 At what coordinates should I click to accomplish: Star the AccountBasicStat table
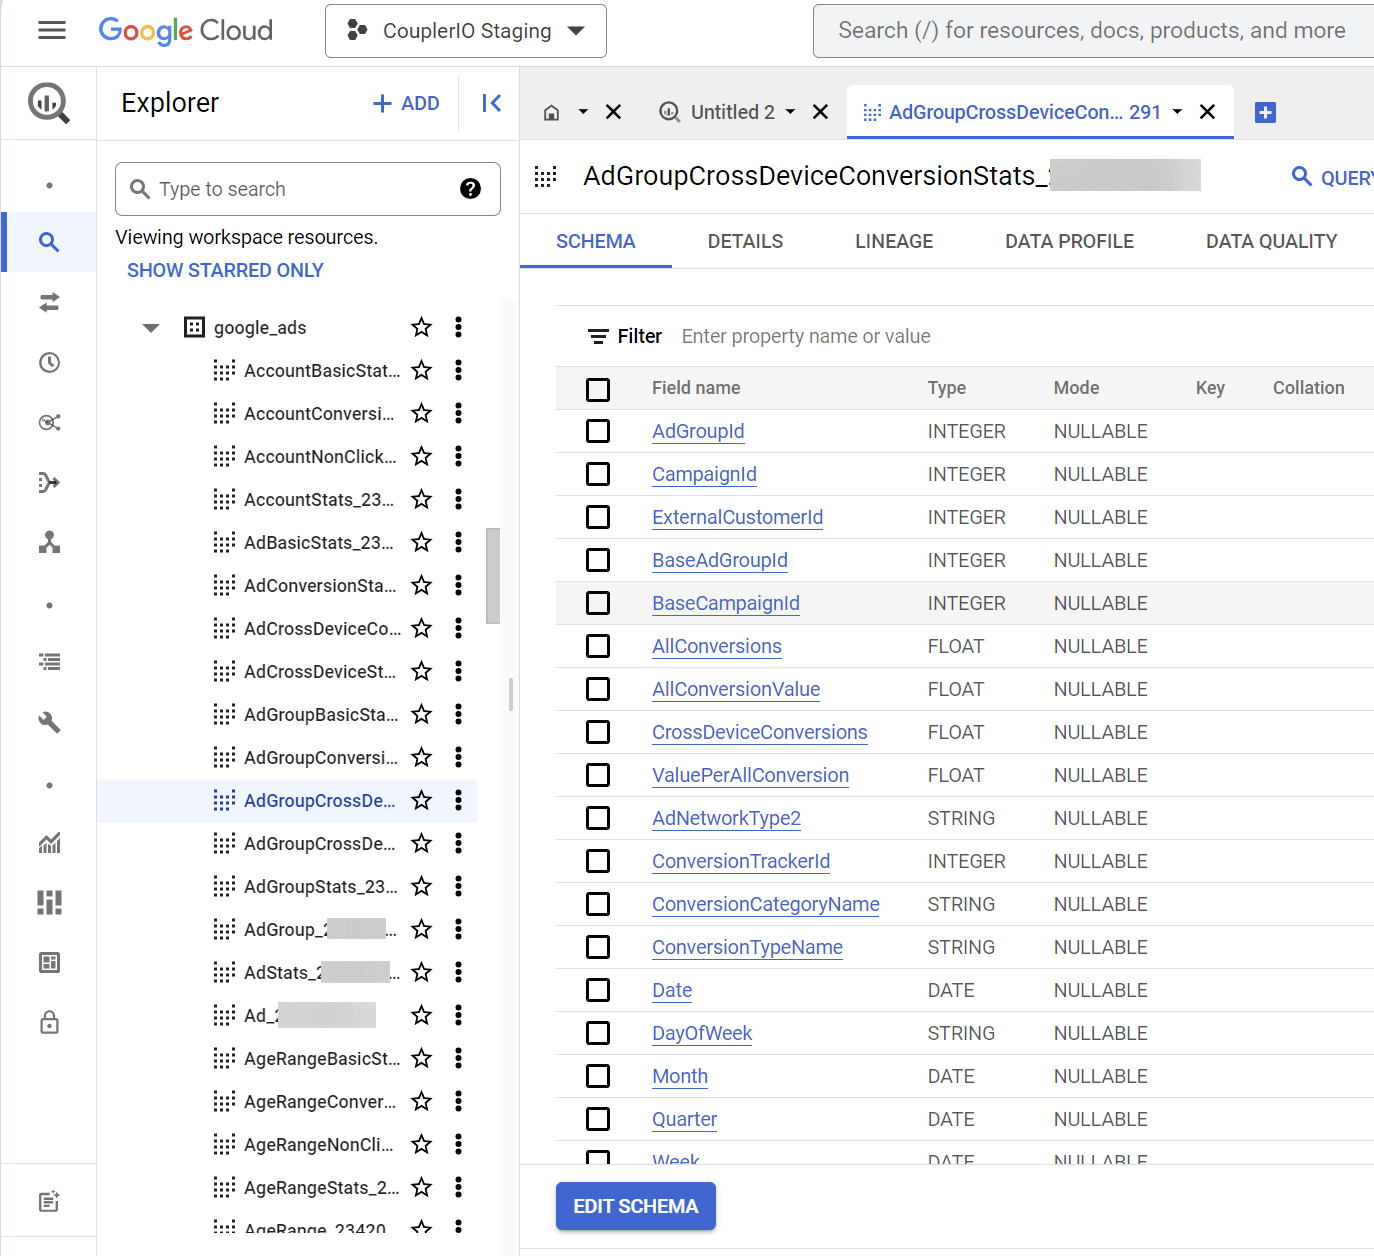click(x=422, y=370)
